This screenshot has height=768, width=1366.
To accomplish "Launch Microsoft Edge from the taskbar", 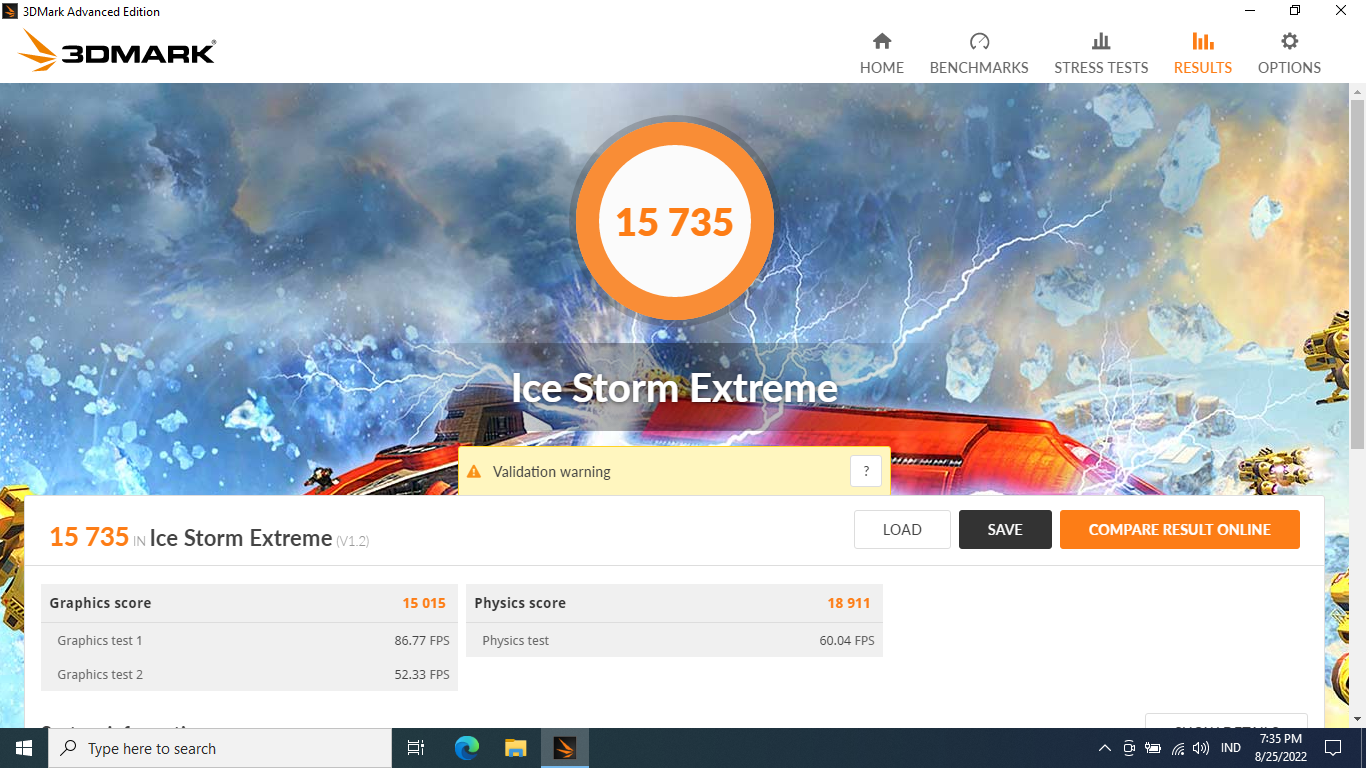I will coord(467,748).
